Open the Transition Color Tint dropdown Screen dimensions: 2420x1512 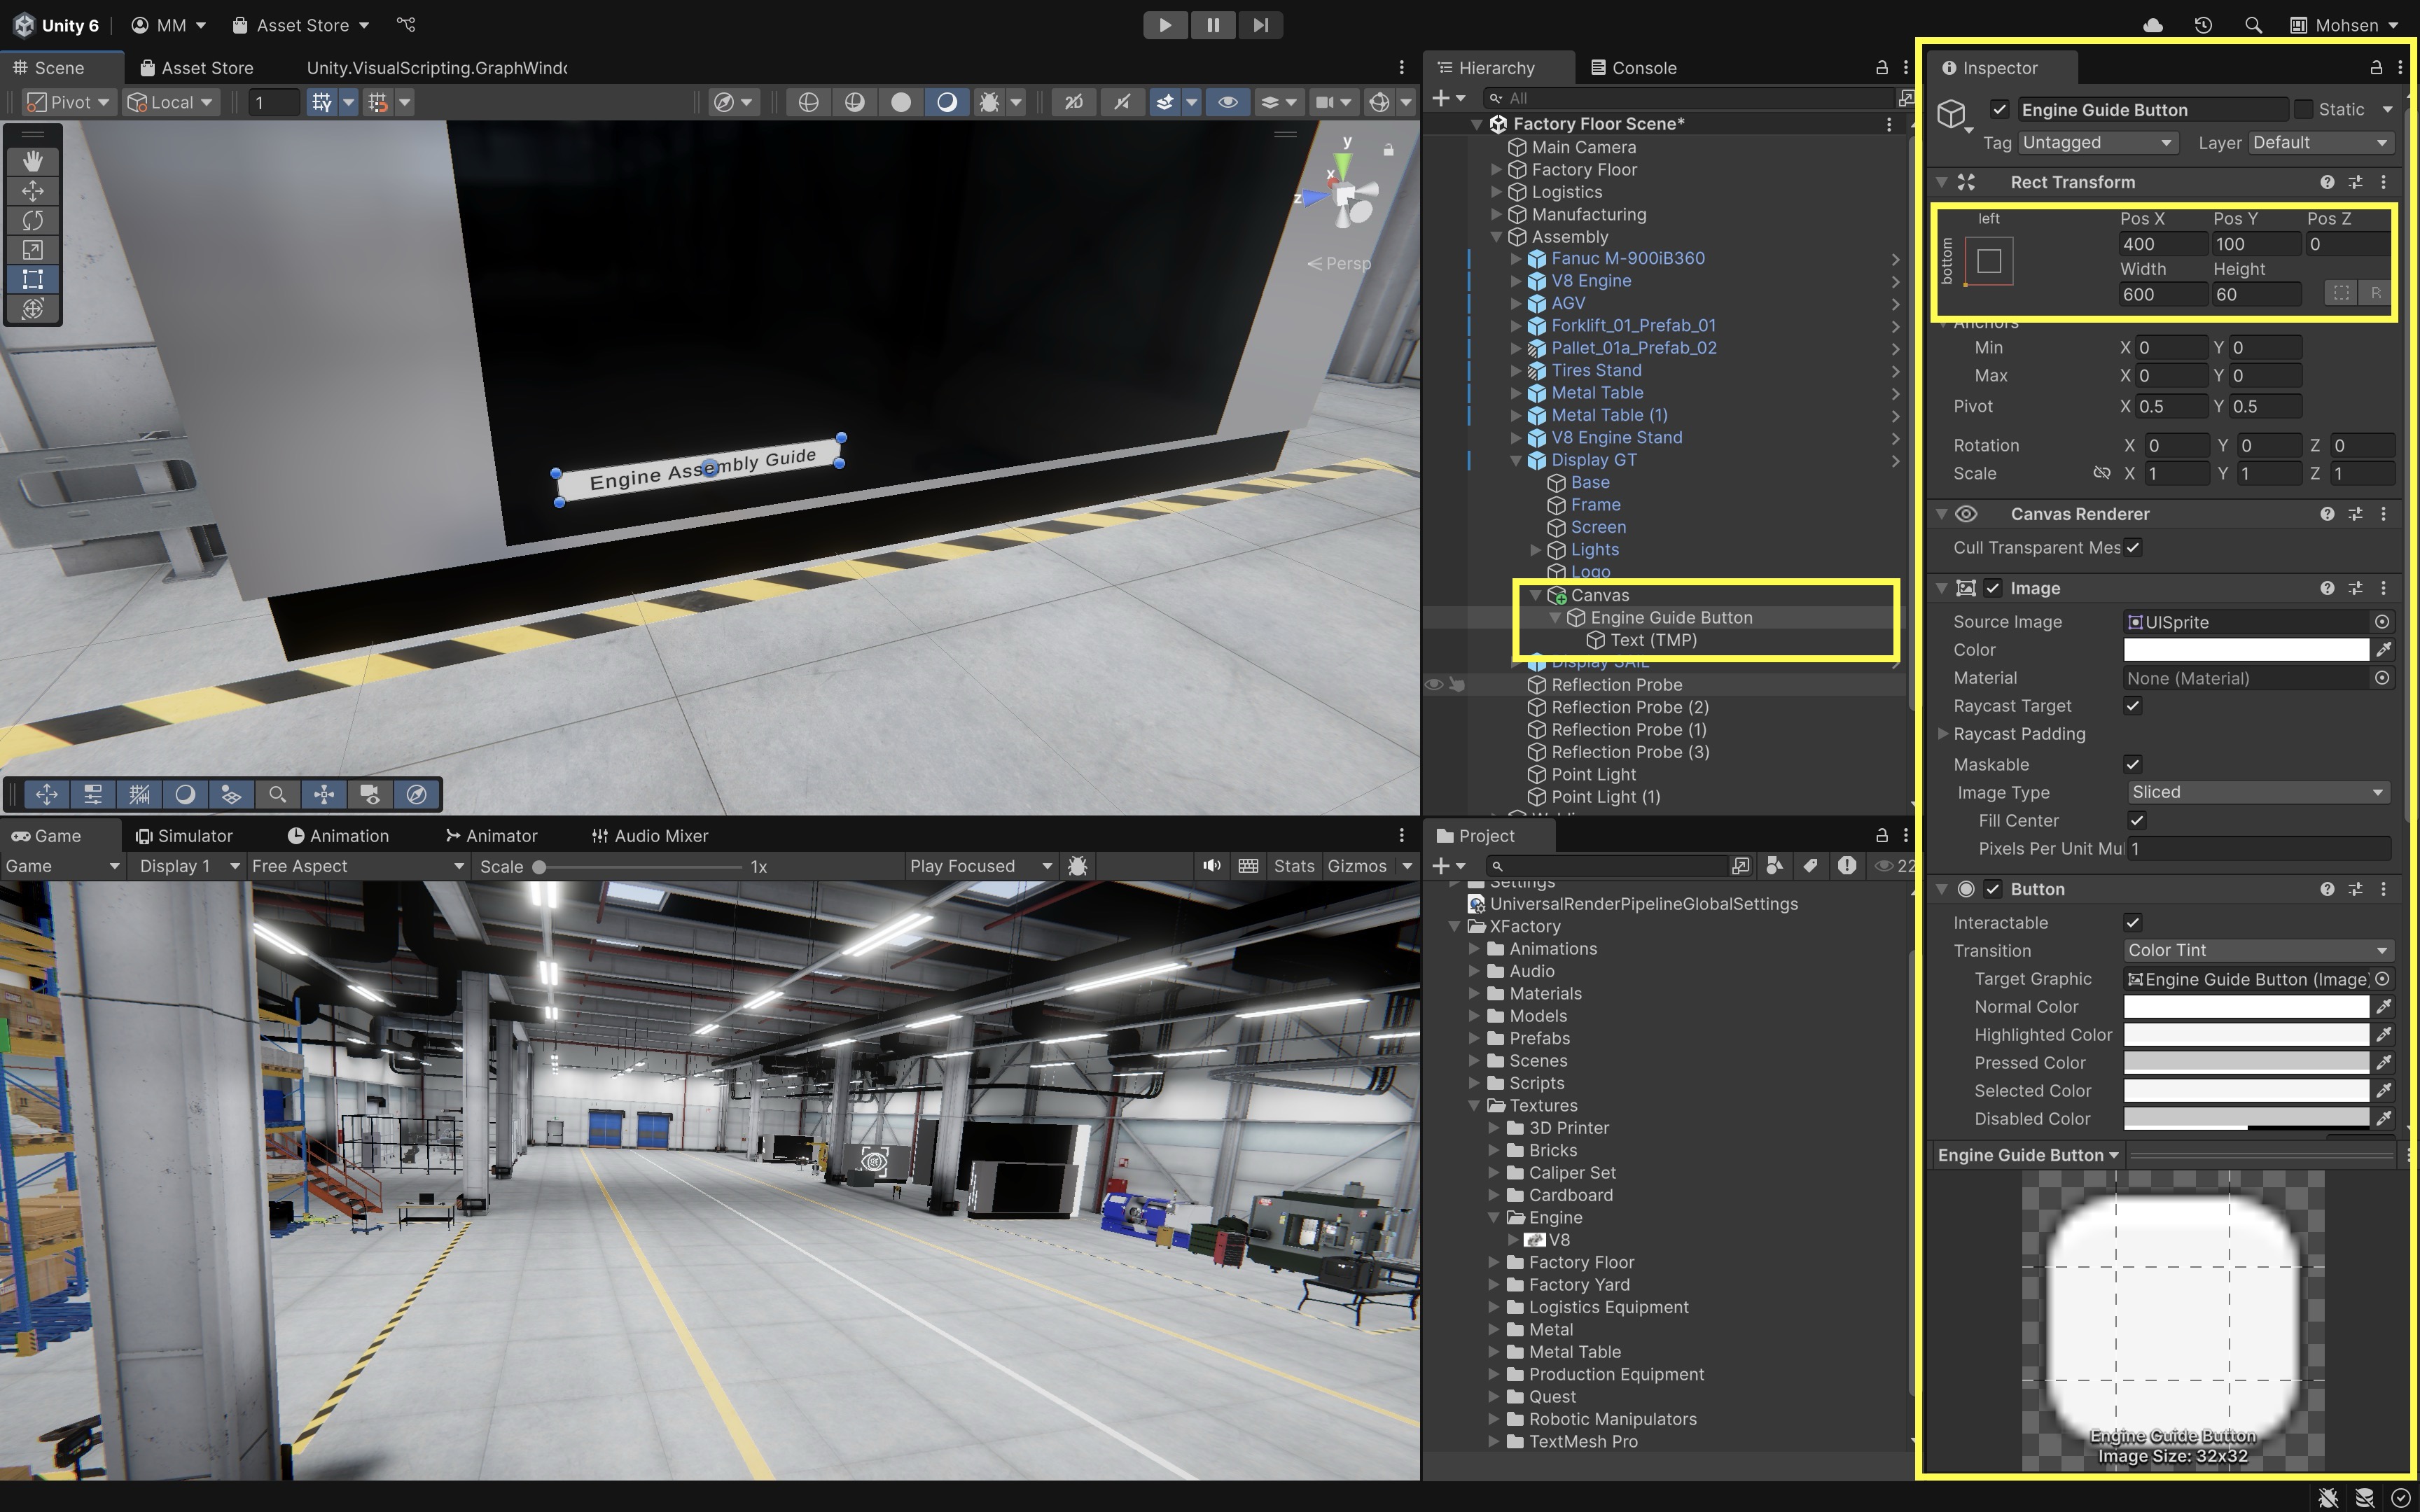click(x=2257, y=950)
